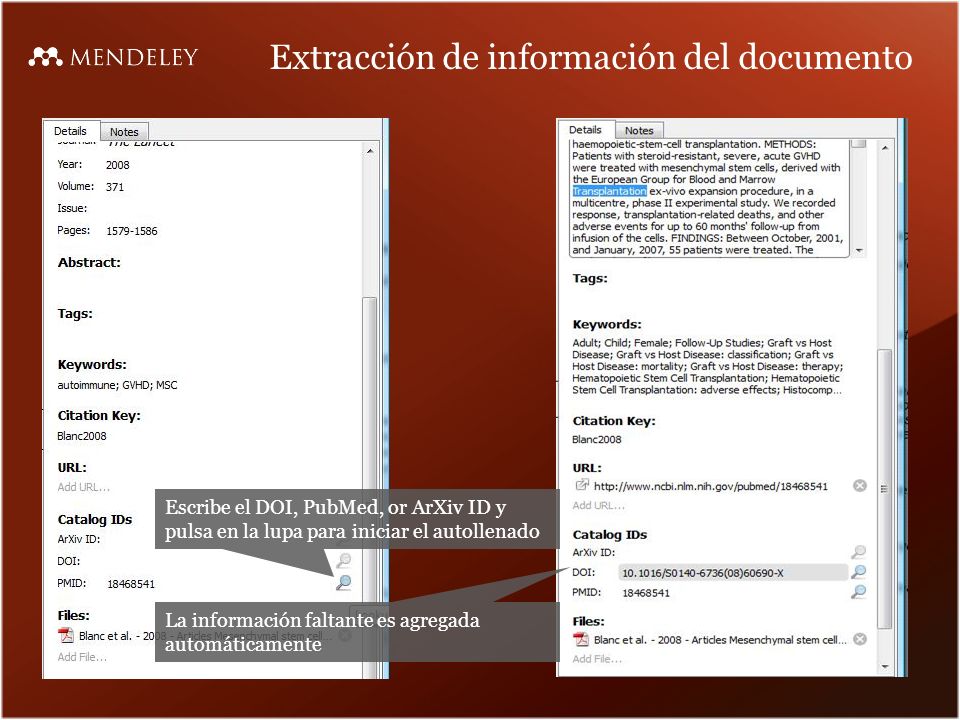Open Blanc et al. file in right panel
Viewport: 960px width, 720px height.
click(720, 640)
